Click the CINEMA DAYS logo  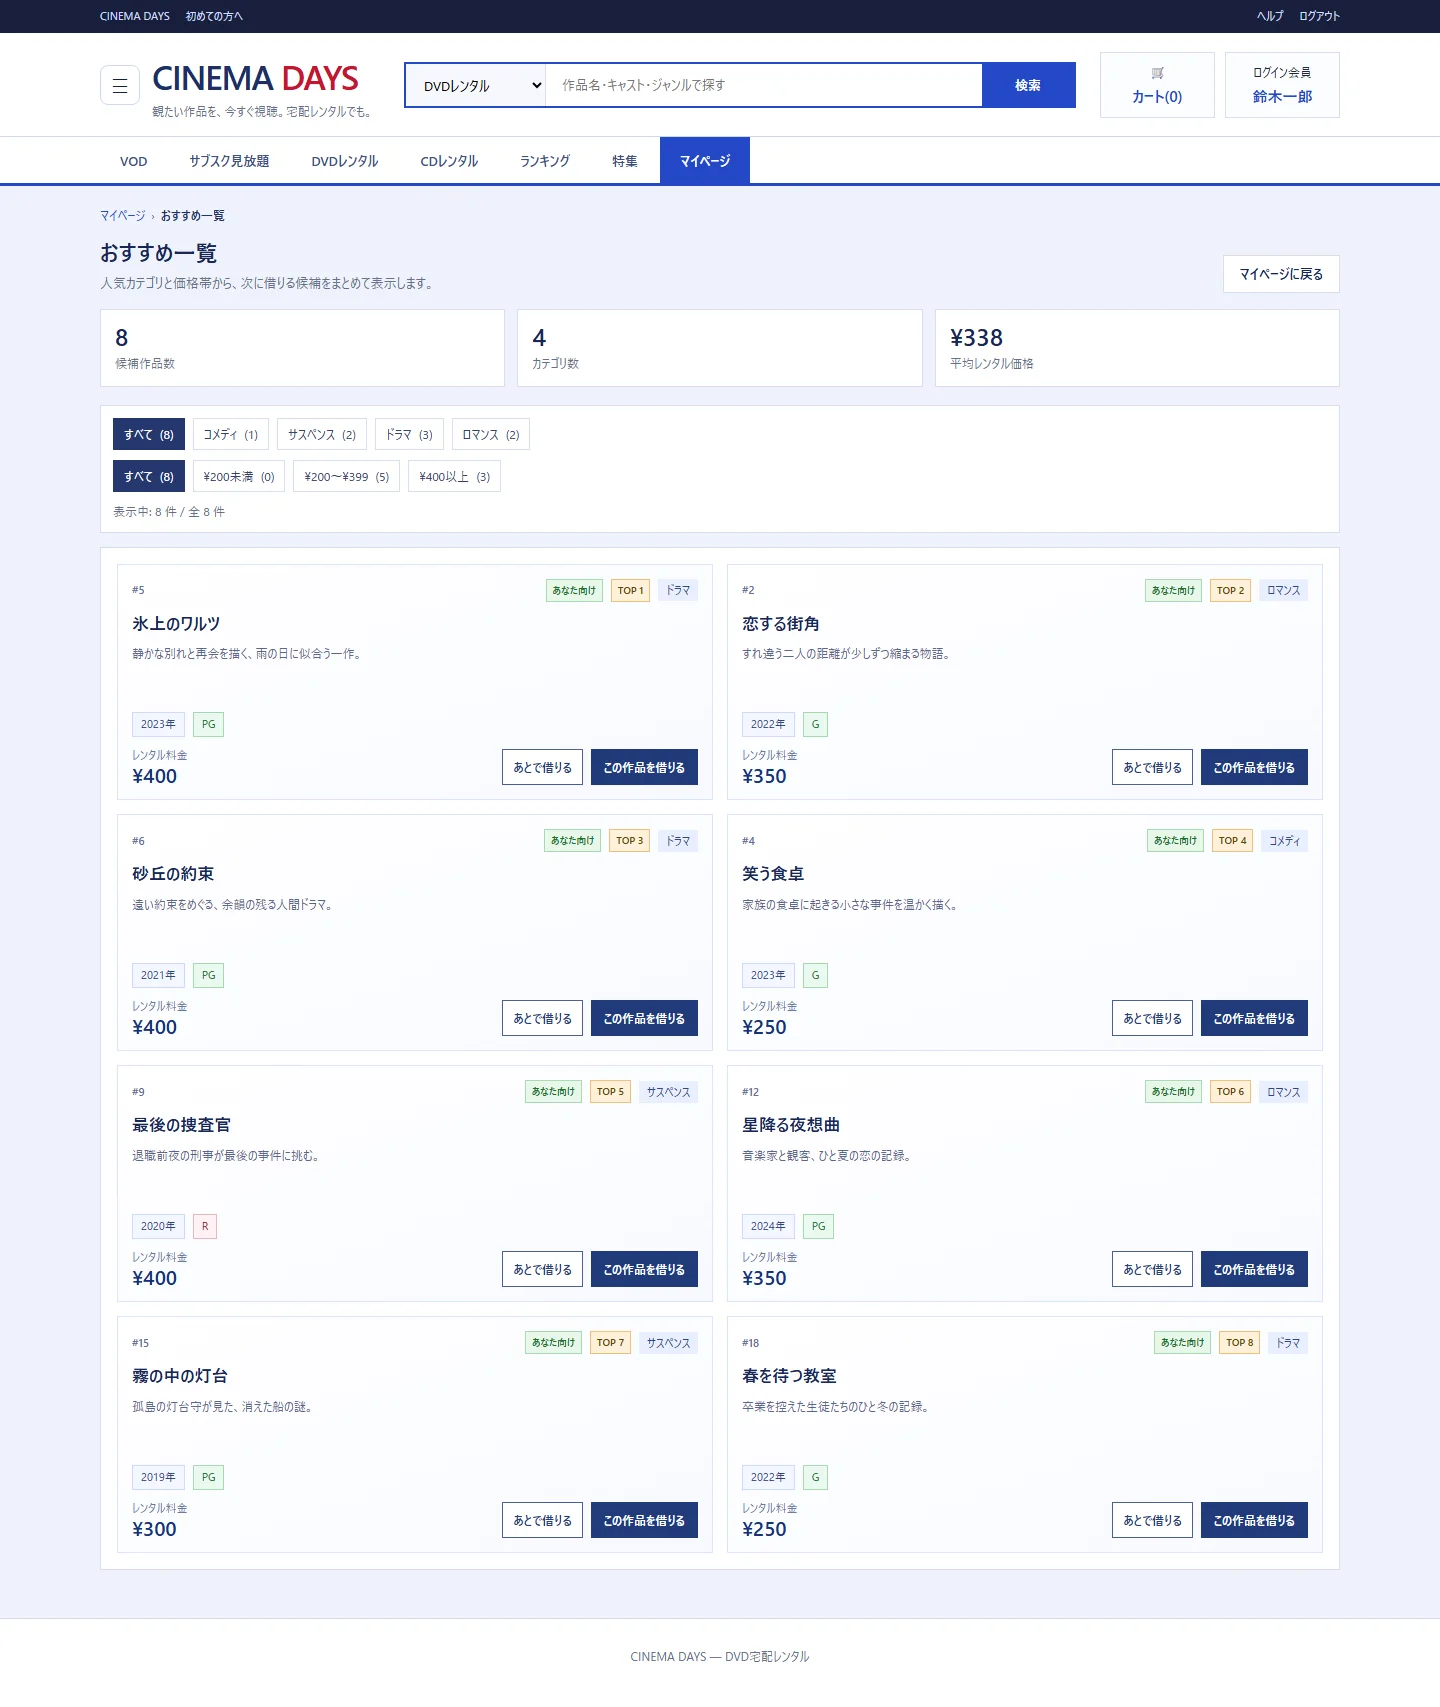click(x=255, y=78)
